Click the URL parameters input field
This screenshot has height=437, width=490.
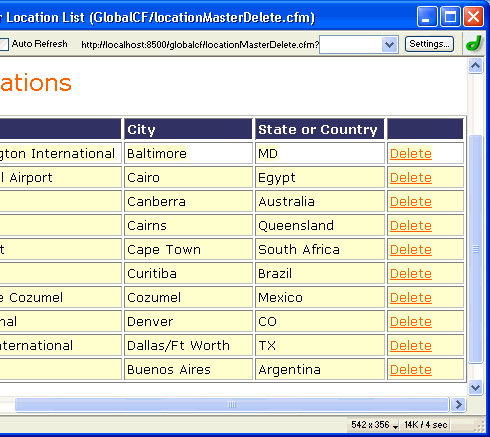350,44
